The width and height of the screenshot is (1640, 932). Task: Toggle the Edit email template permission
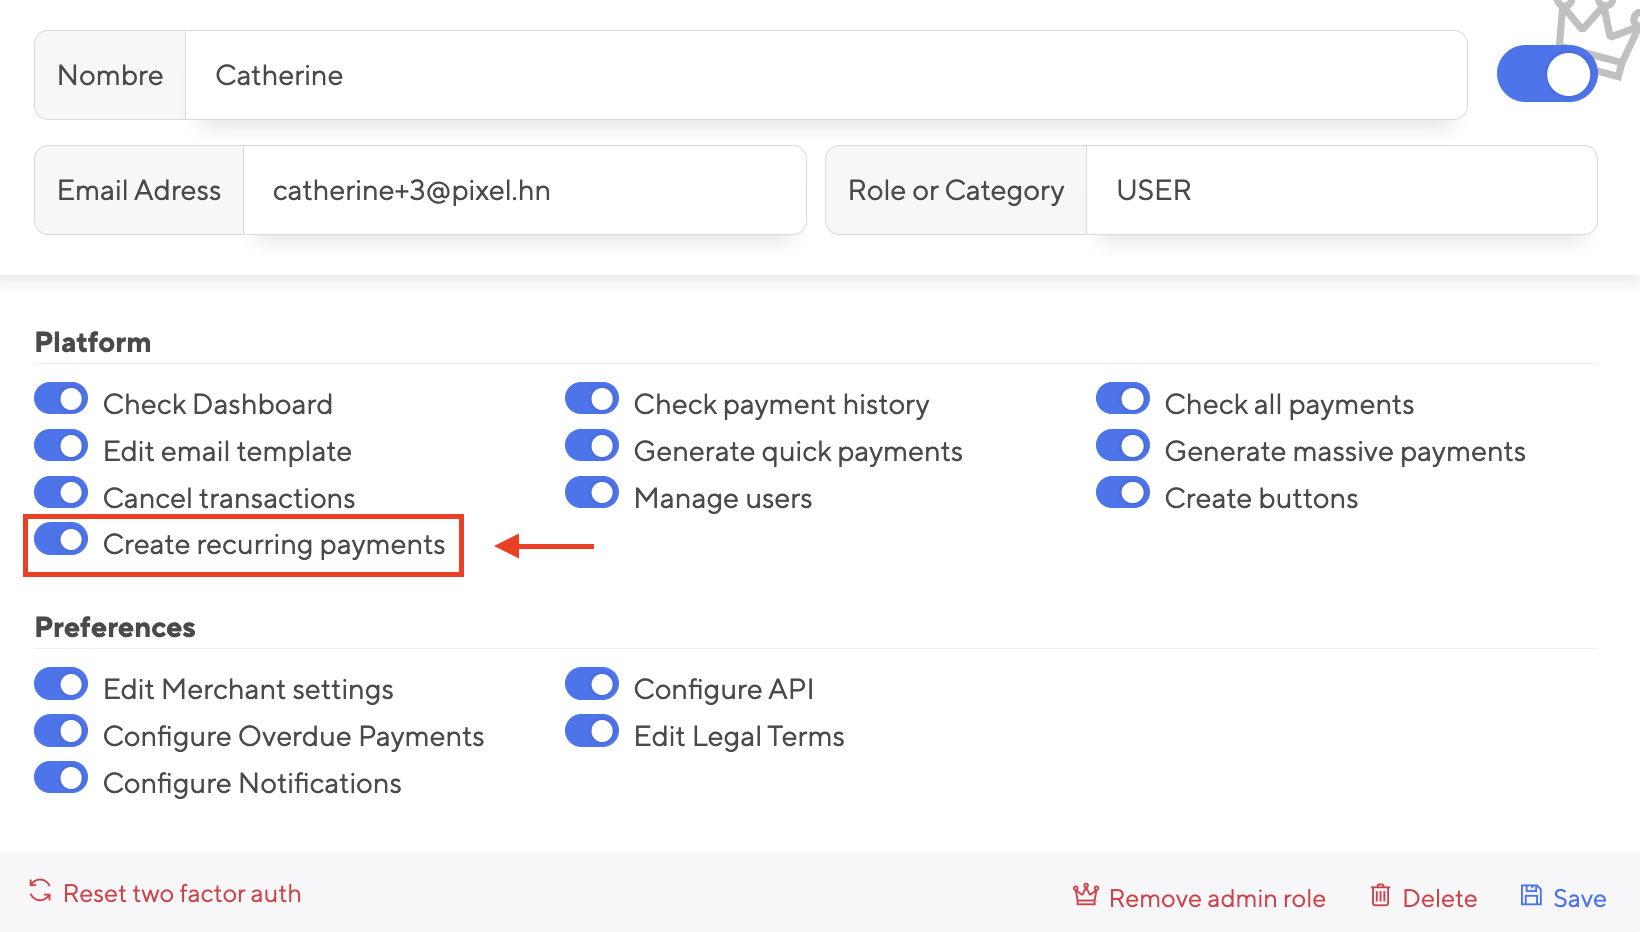pyautogui.click(x=60, y=445)
